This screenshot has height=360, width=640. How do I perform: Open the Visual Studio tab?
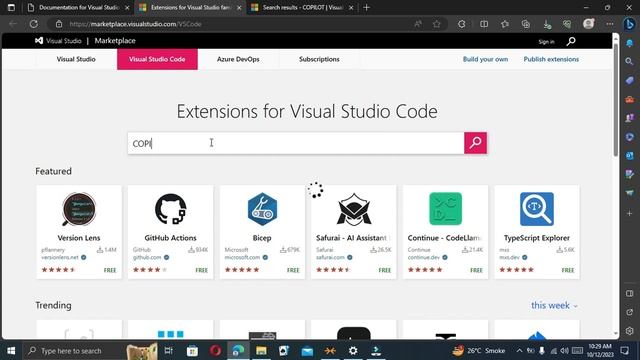[76, 59]
